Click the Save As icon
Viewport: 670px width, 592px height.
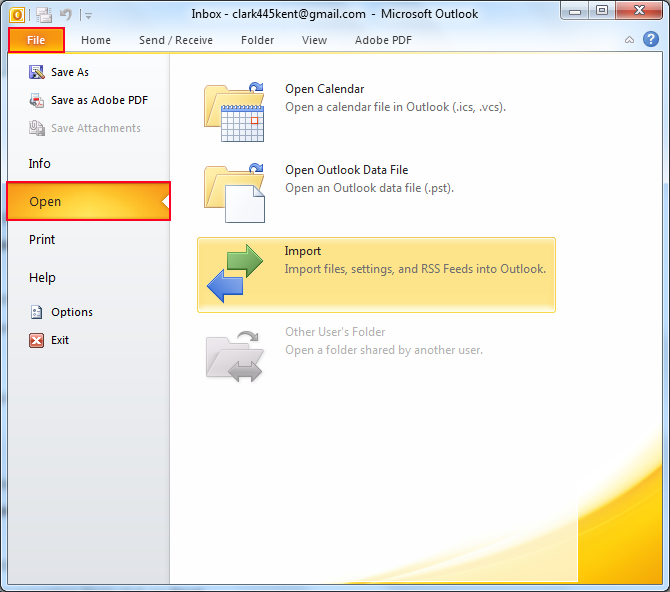pyautogui.click(x=37, y=72)
